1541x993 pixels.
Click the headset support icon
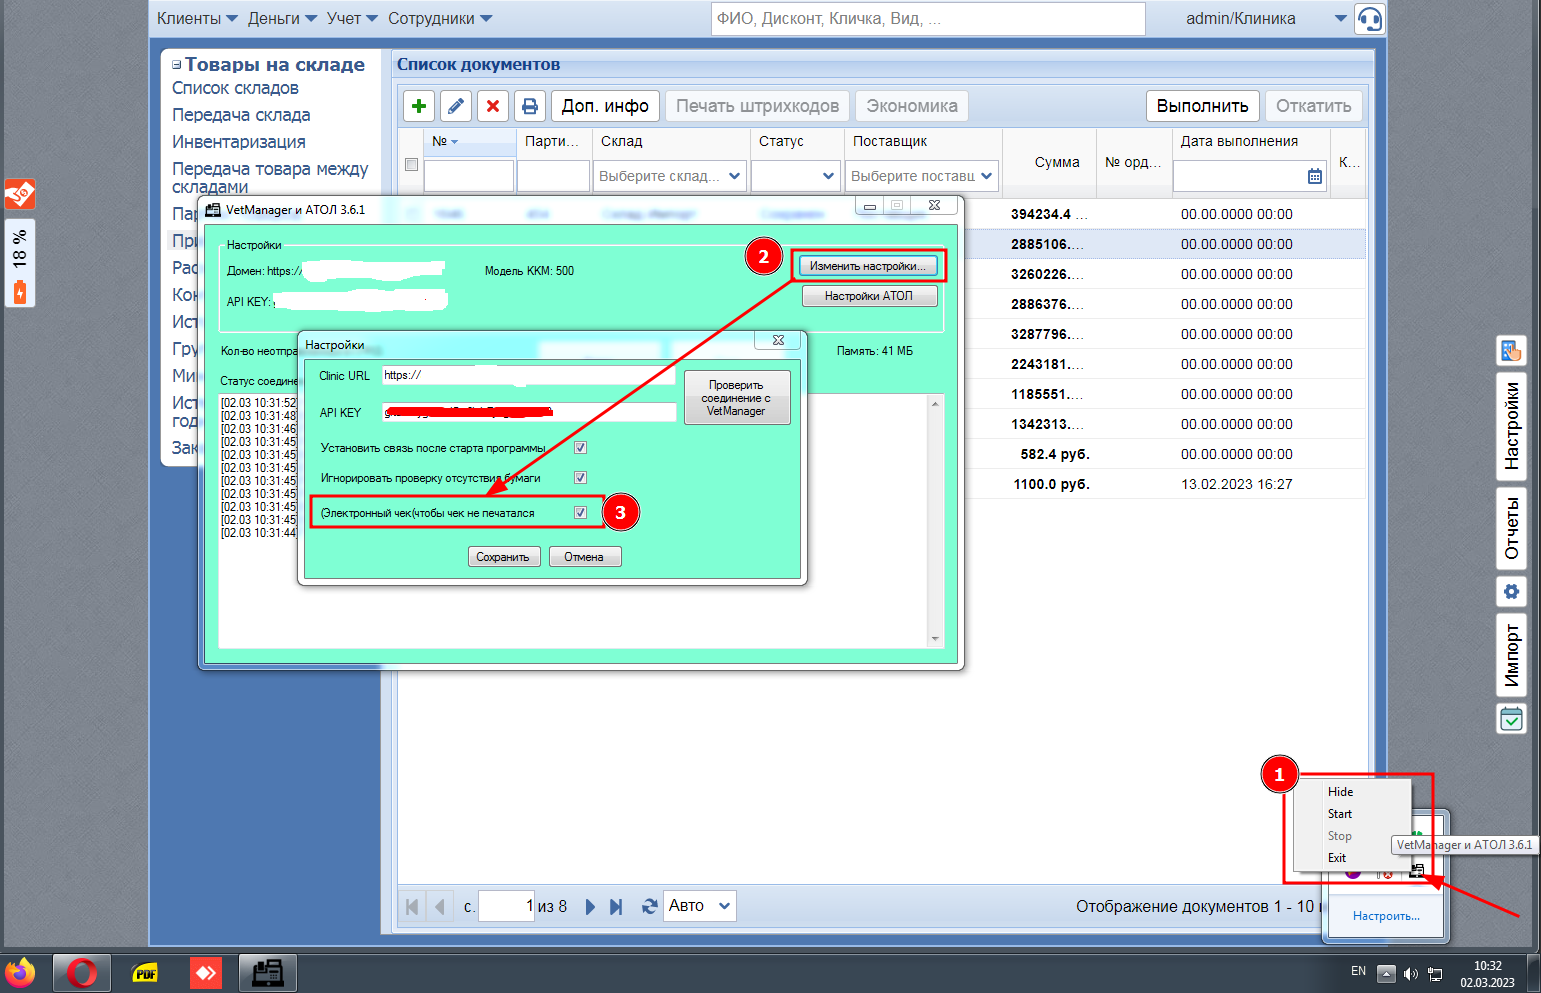coord(1369,19)
